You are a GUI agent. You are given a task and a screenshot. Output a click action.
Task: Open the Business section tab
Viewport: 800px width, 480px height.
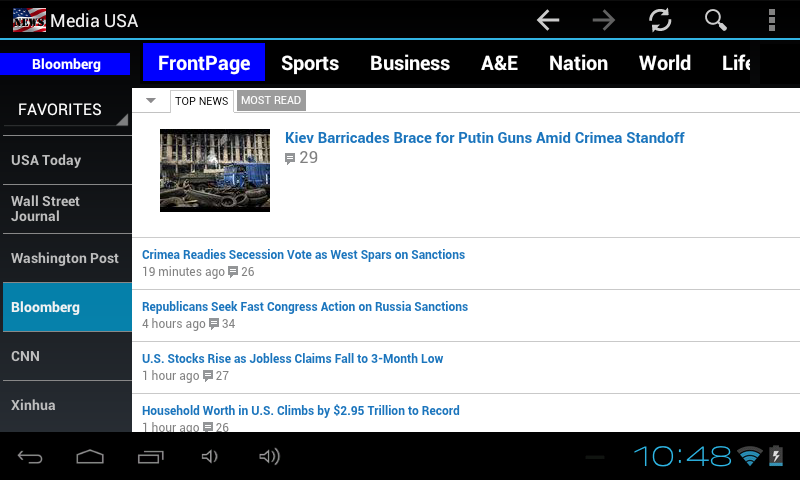pos(410,63)
